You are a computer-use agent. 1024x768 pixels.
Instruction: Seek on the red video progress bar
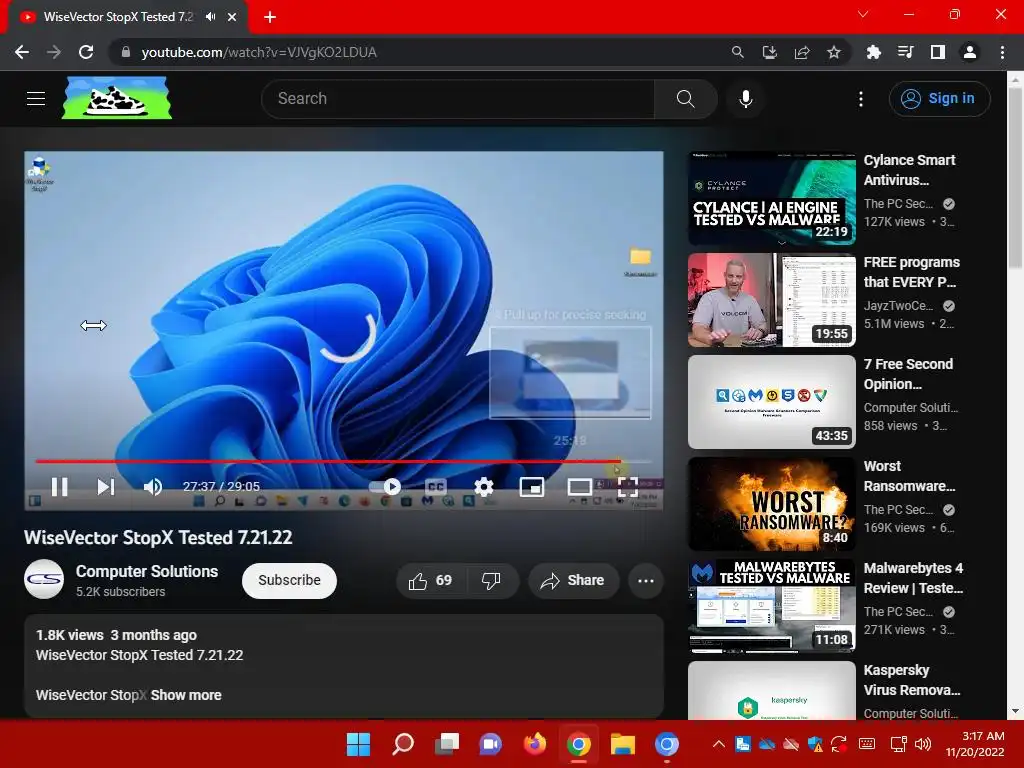343,461
